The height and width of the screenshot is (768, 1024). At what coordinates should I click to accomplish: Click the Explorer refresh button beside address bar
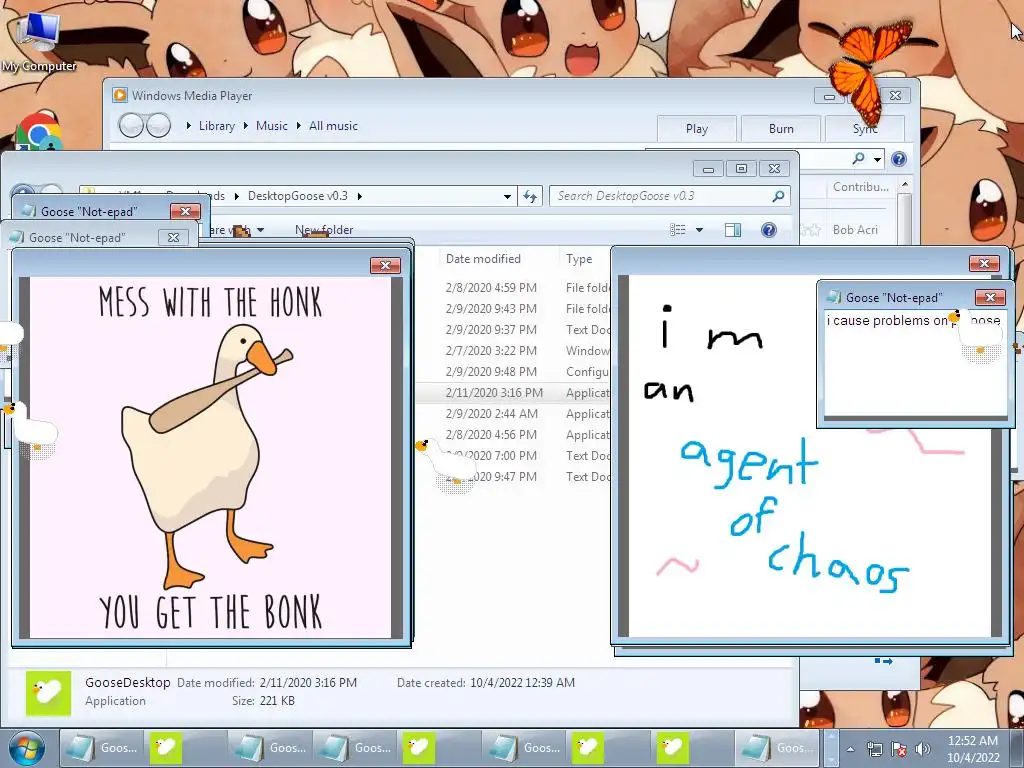[530, 196]
